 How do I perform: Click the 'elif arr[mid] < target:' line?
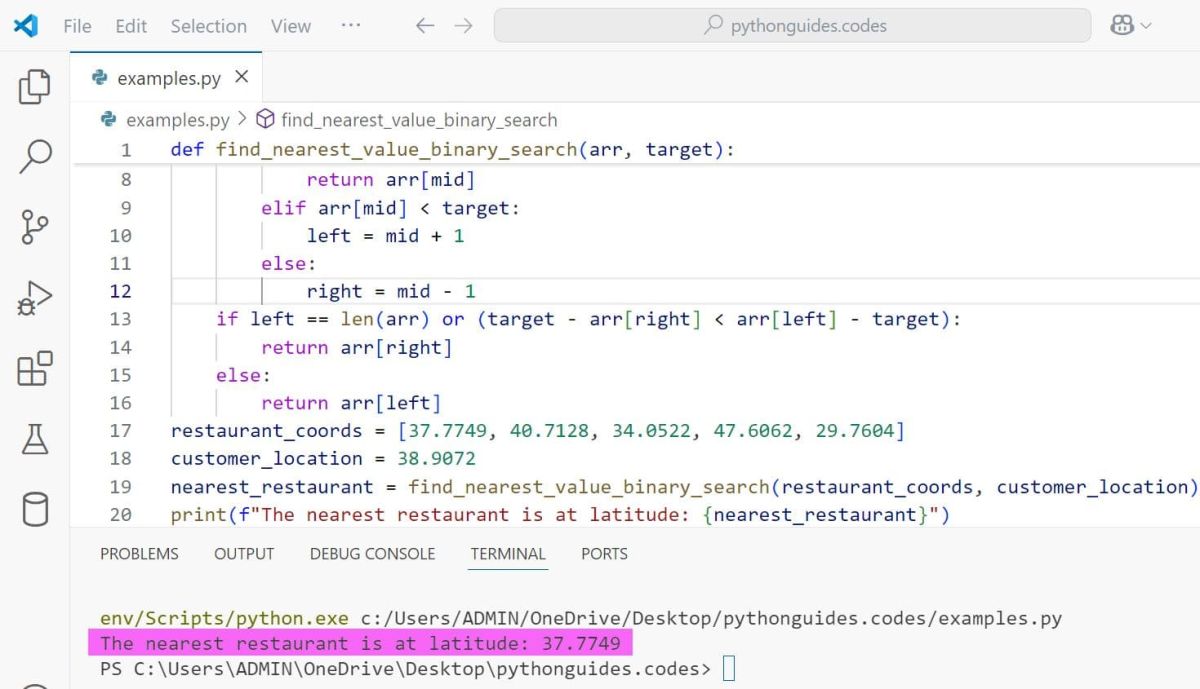[391, 208]
